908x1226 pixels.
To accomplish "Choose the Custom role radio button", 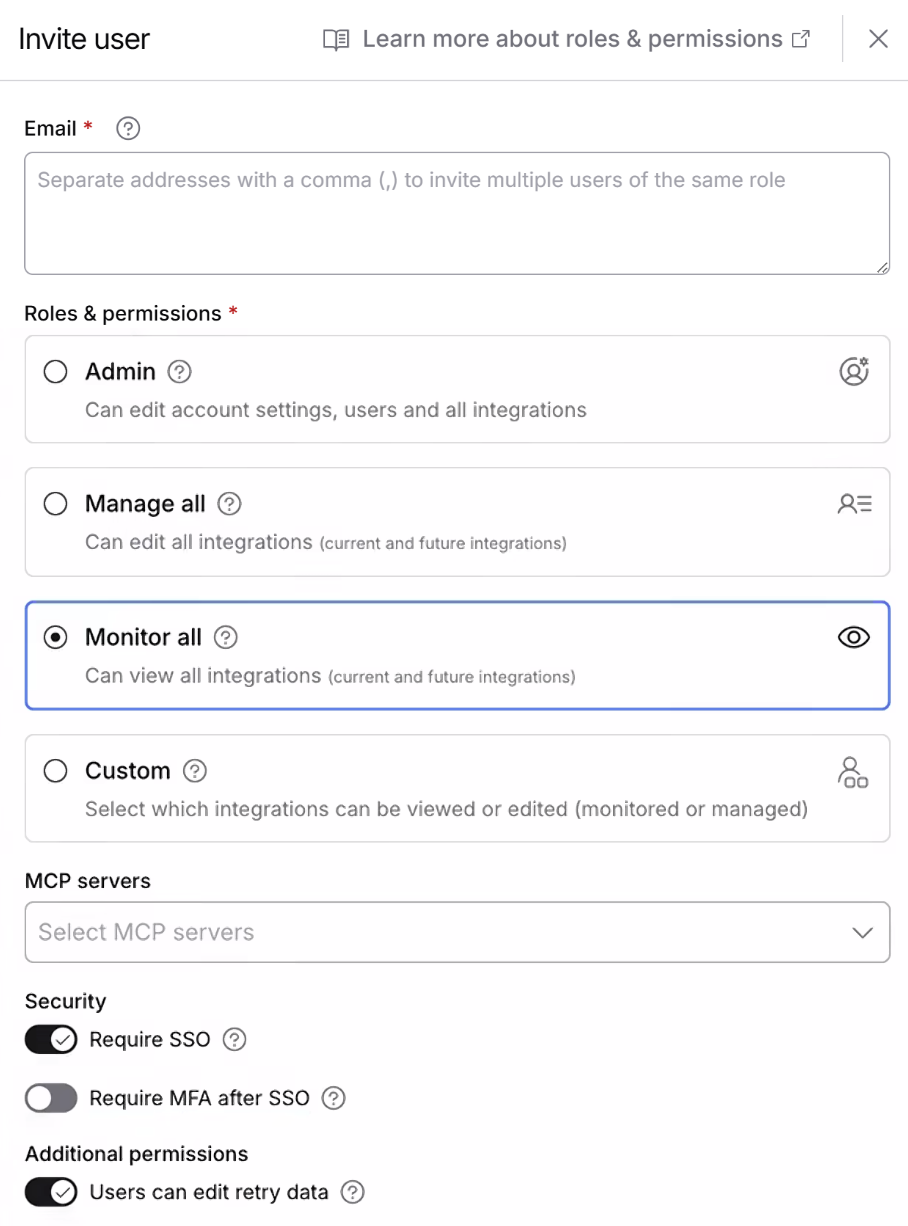I will pyautogui.click(x=56, y=771).
